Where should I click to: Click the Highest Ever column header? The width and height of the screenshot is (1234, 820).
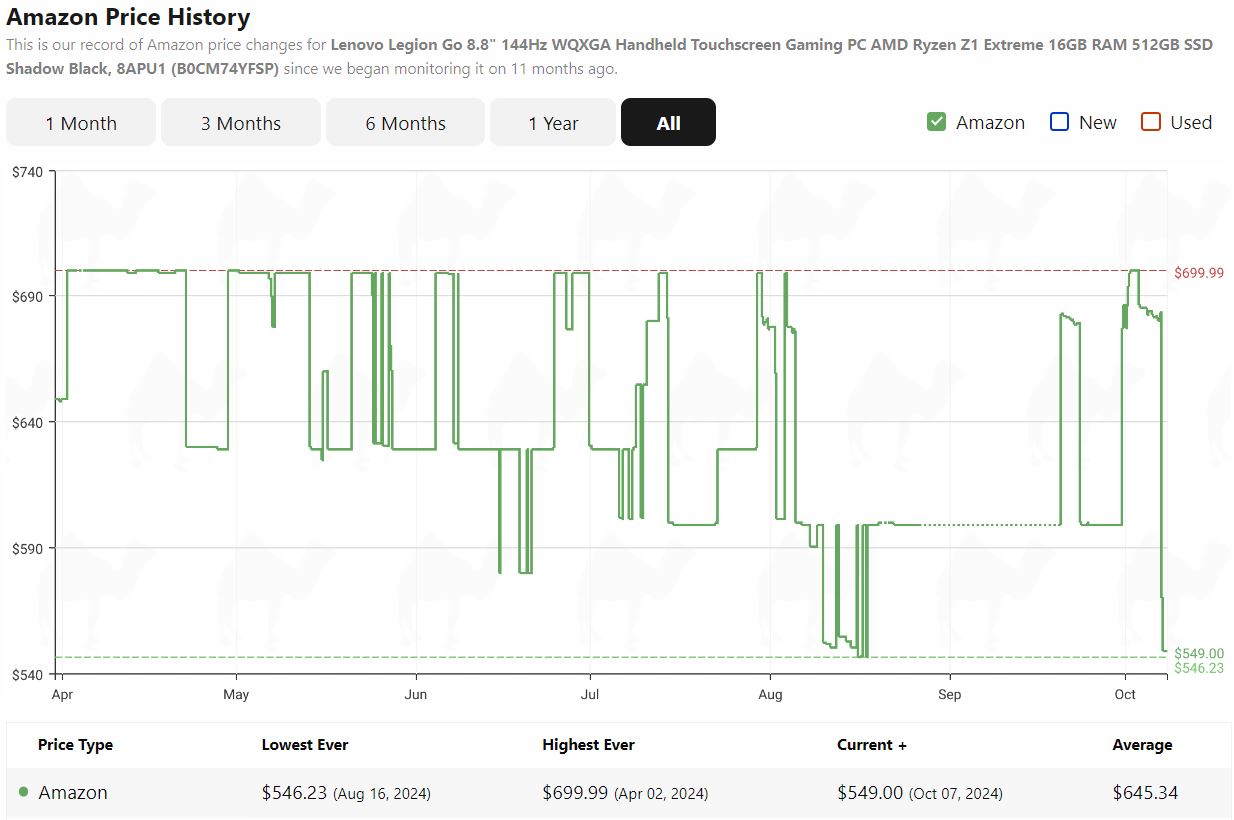[588, 745]
